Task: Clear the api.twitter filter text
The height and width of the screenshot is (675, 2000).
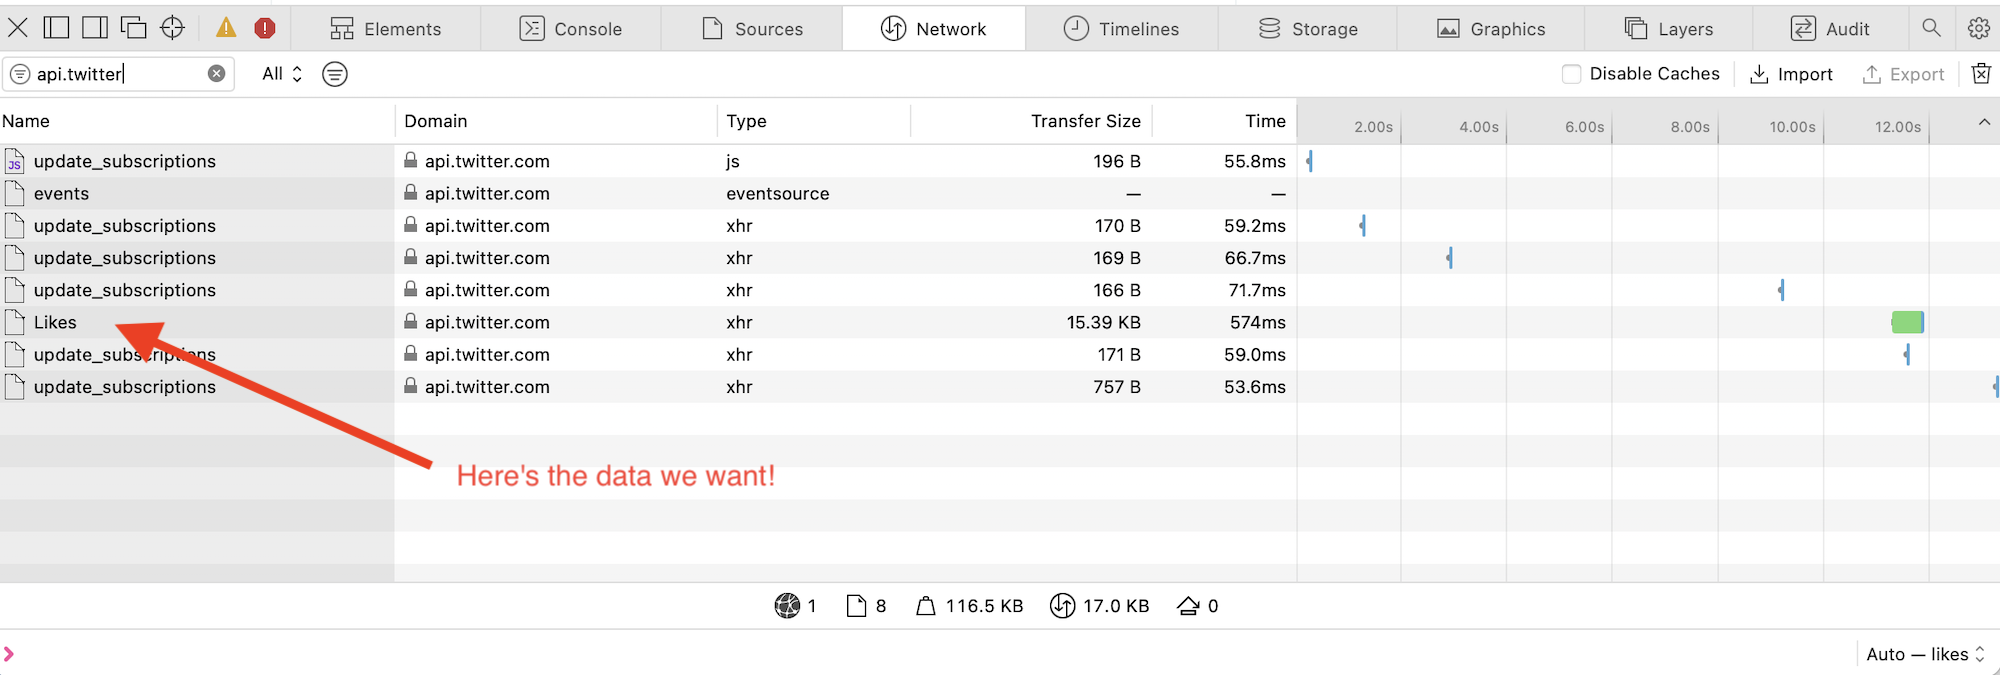Action: coord(216,74)
